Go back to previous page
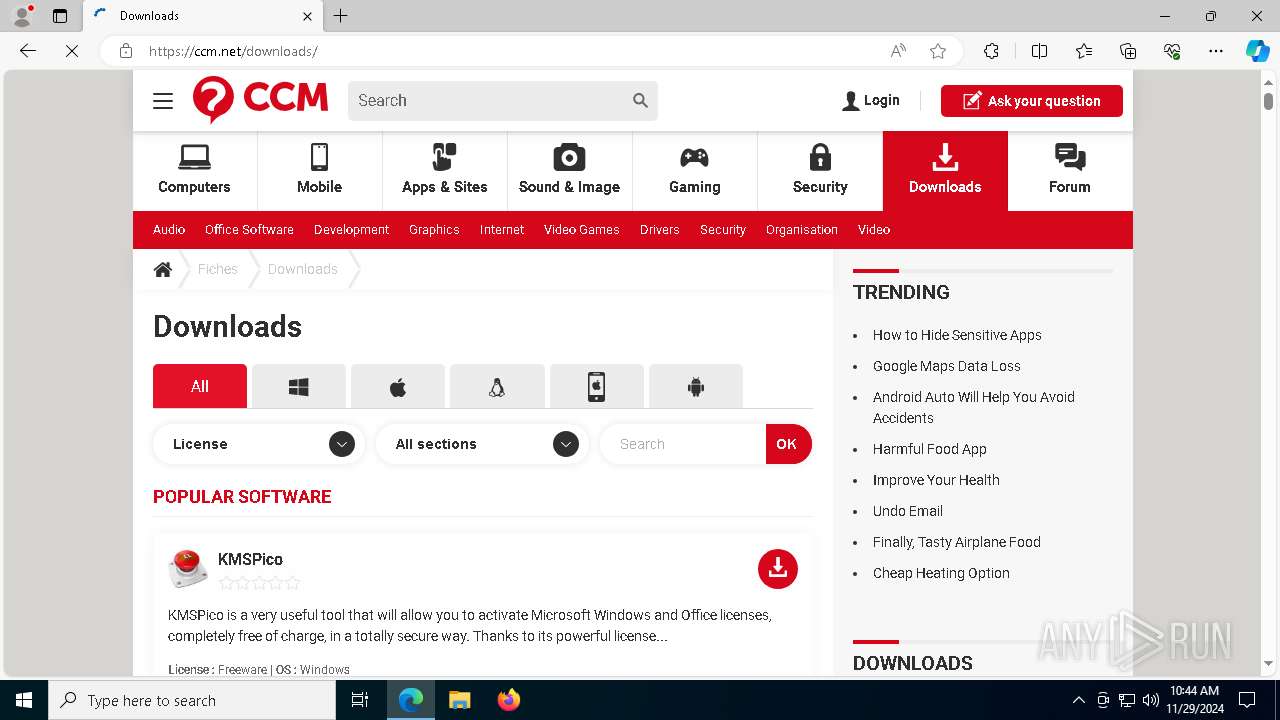 (28, 51)
